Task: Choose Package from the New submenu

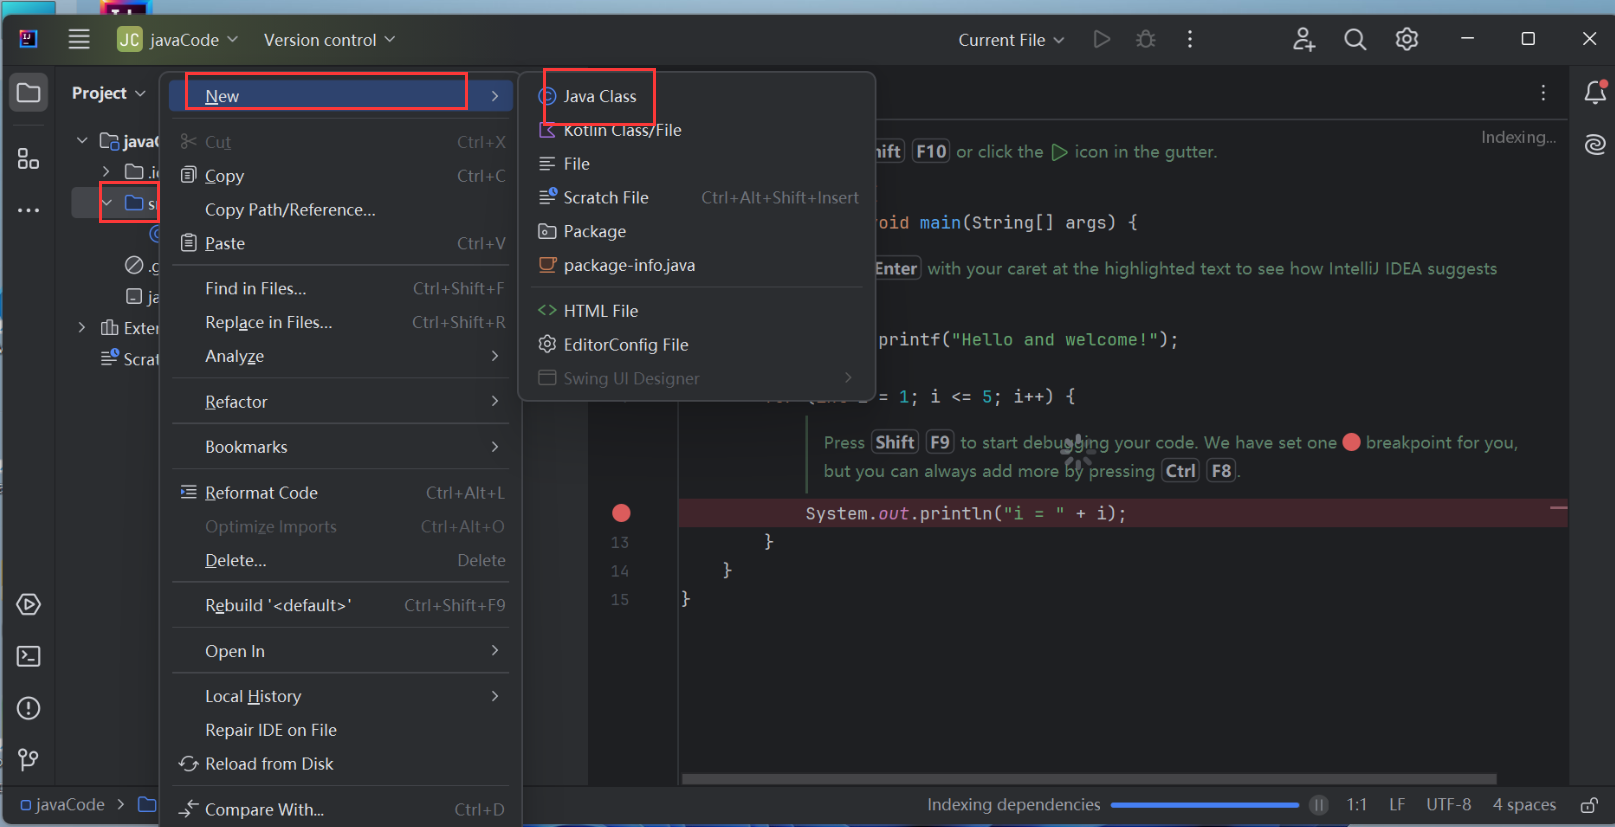Action: coord(697,231)
